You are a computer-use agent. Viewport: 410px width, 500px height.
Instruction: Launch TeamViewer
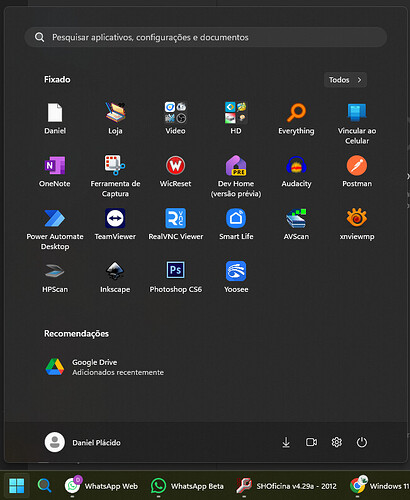(115, 224)
